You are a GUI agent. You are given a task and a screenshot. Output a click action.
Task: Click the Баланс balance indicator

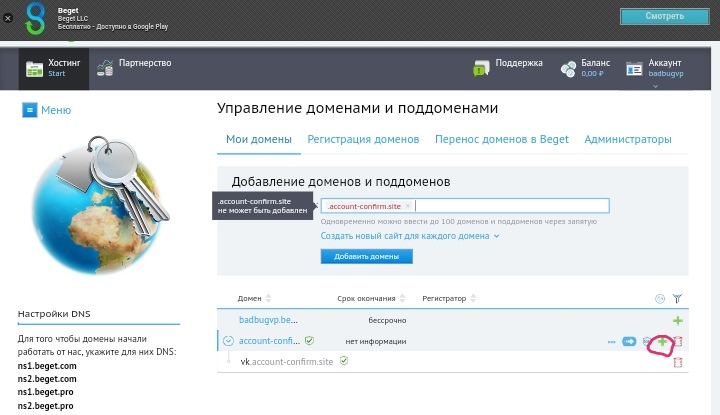pos(583,67)
